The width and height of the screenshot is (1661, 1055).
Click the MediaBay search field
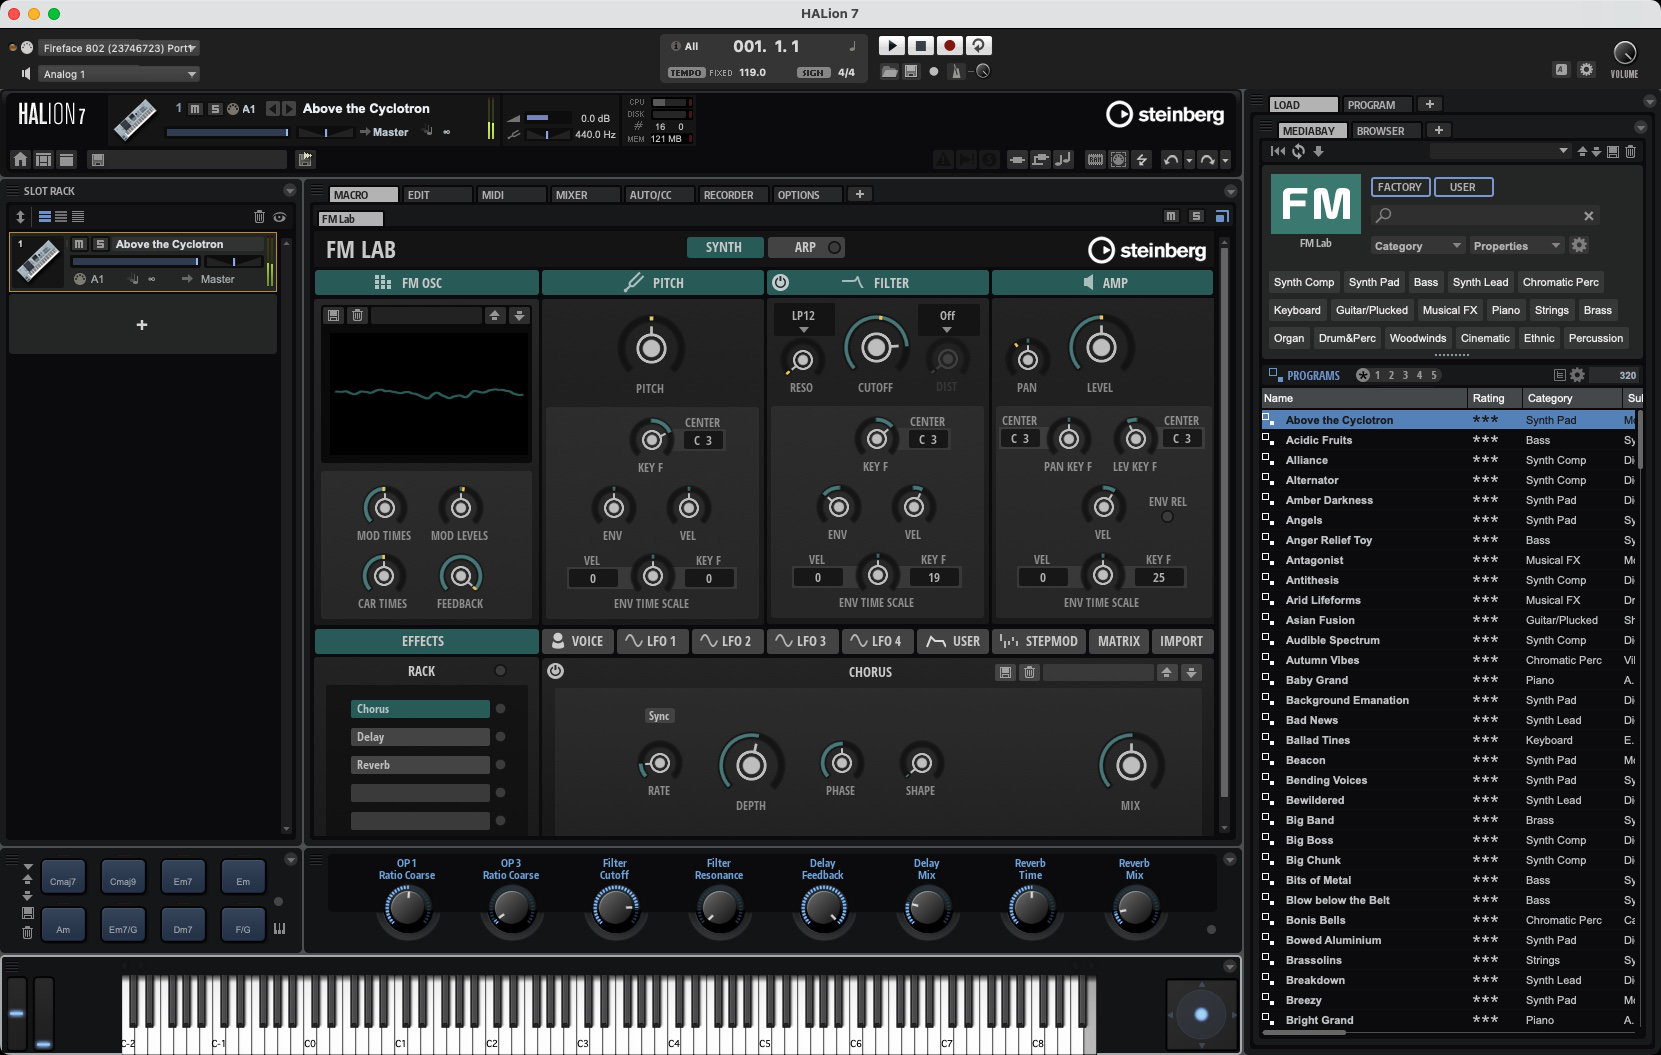point(1486,216)
